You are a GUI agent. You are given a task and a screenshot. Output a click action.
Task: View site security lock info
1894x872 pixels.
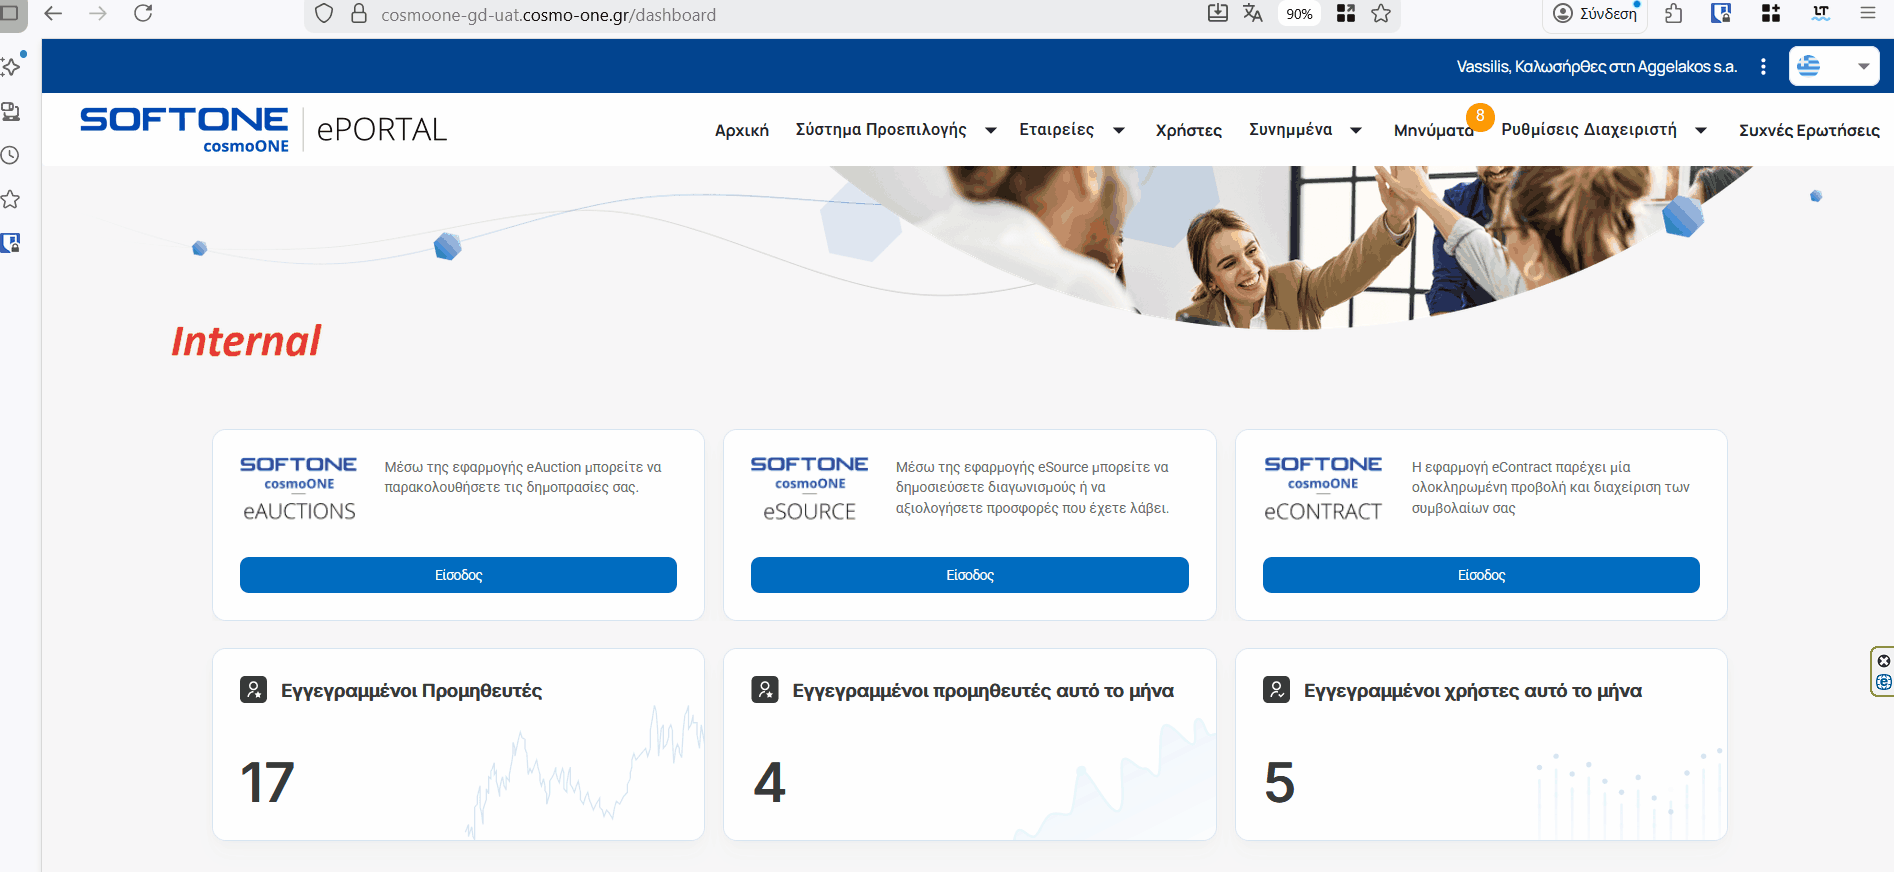(x=359, y=14)
